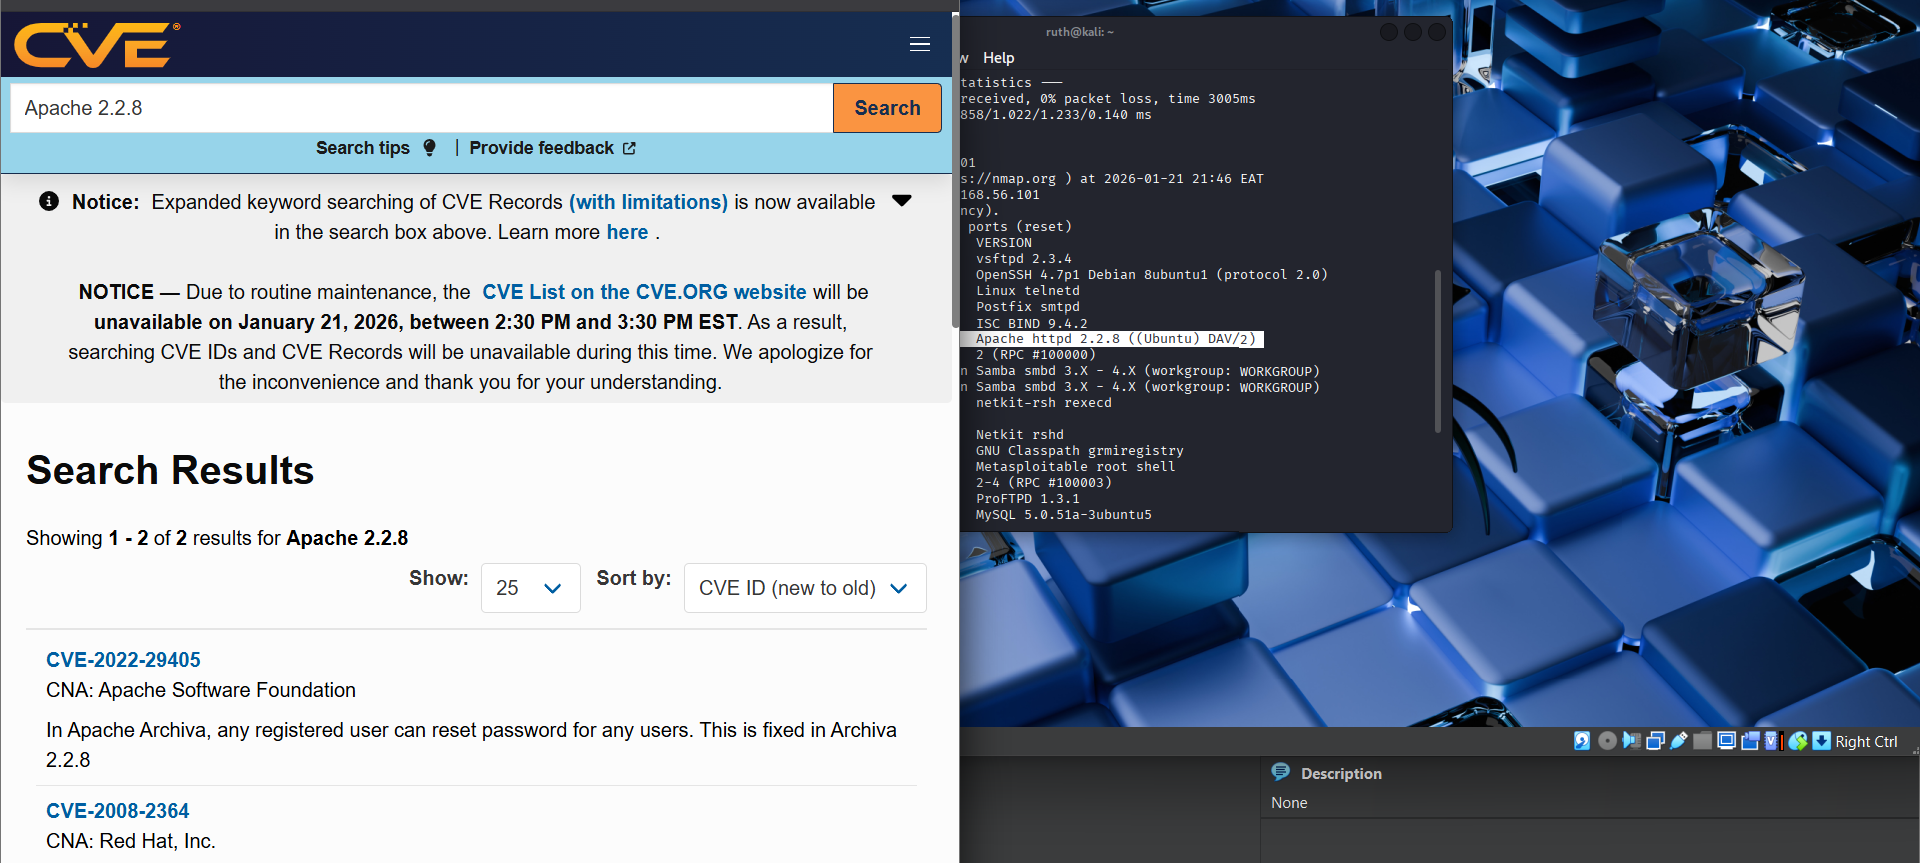
Task: Click the terminal window's vertical scrollbar
Action: (1438, 350)
